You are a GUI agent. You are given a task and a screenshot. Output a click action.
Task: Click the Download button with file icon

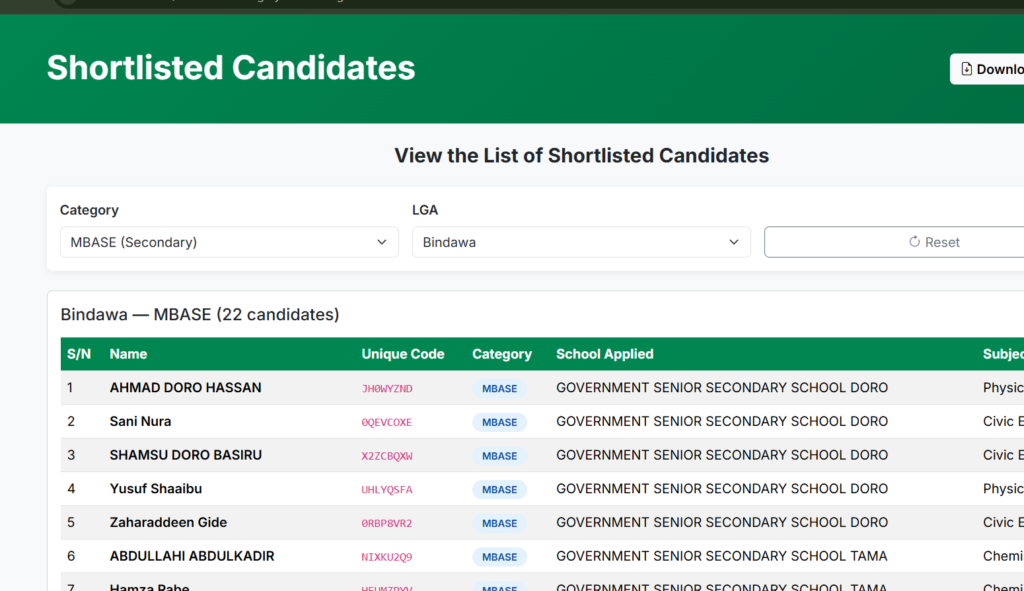[x=987, y=69]
